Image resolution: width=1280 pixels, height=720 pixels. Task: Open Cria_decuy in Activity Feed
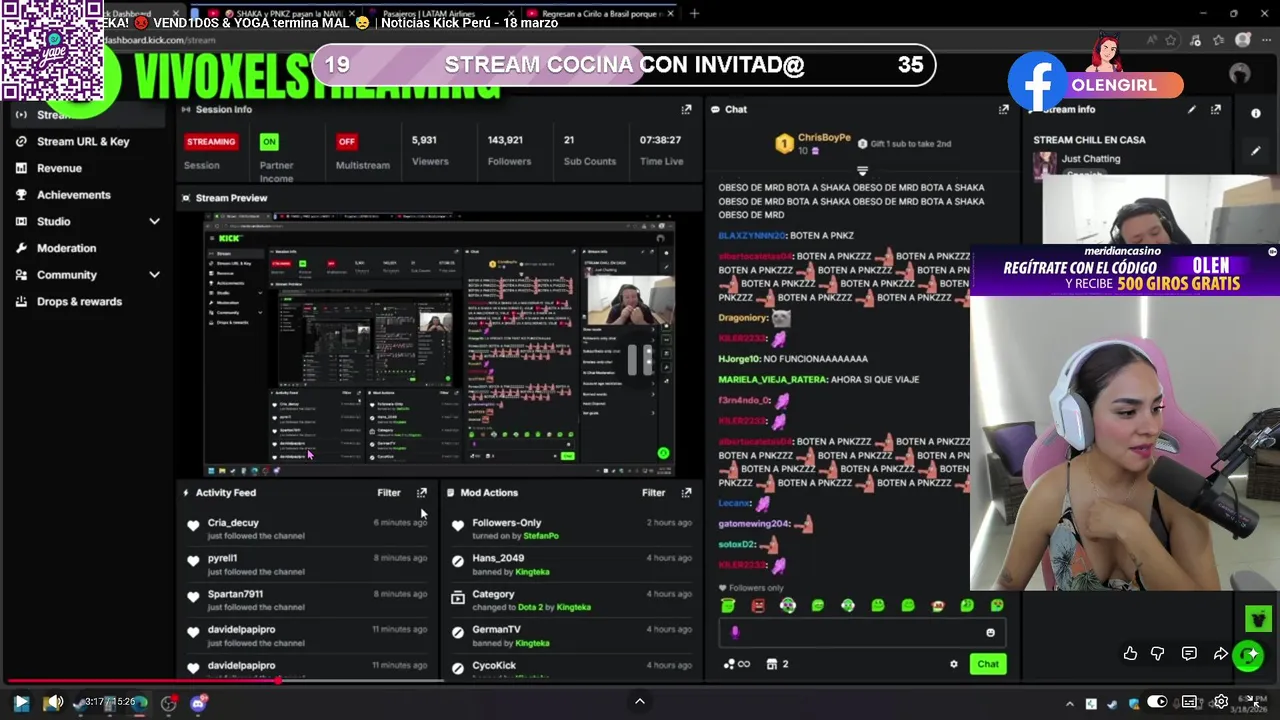tap(233, 522)
